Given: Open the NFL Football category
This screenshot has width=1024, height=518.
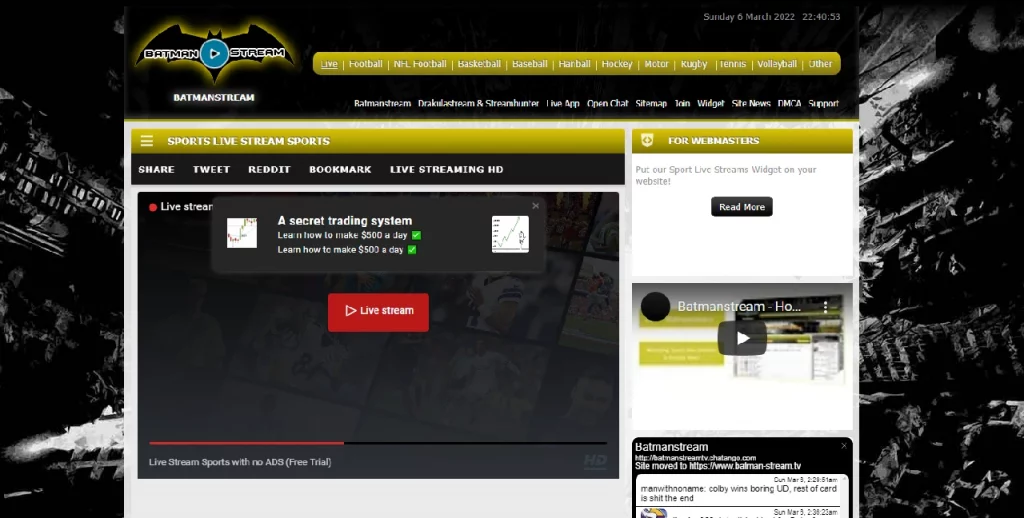Looking at the screenshot, I should [x=420, y=64].
